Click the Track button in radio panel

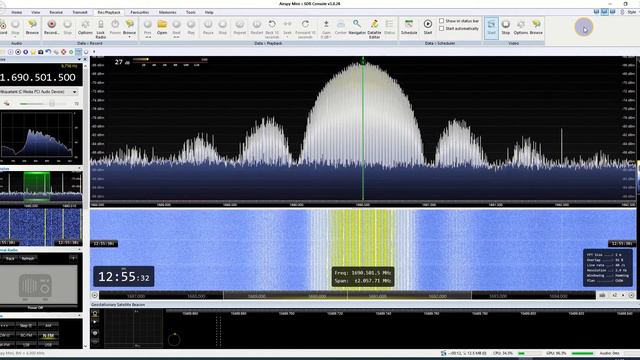tap(10, 258)
